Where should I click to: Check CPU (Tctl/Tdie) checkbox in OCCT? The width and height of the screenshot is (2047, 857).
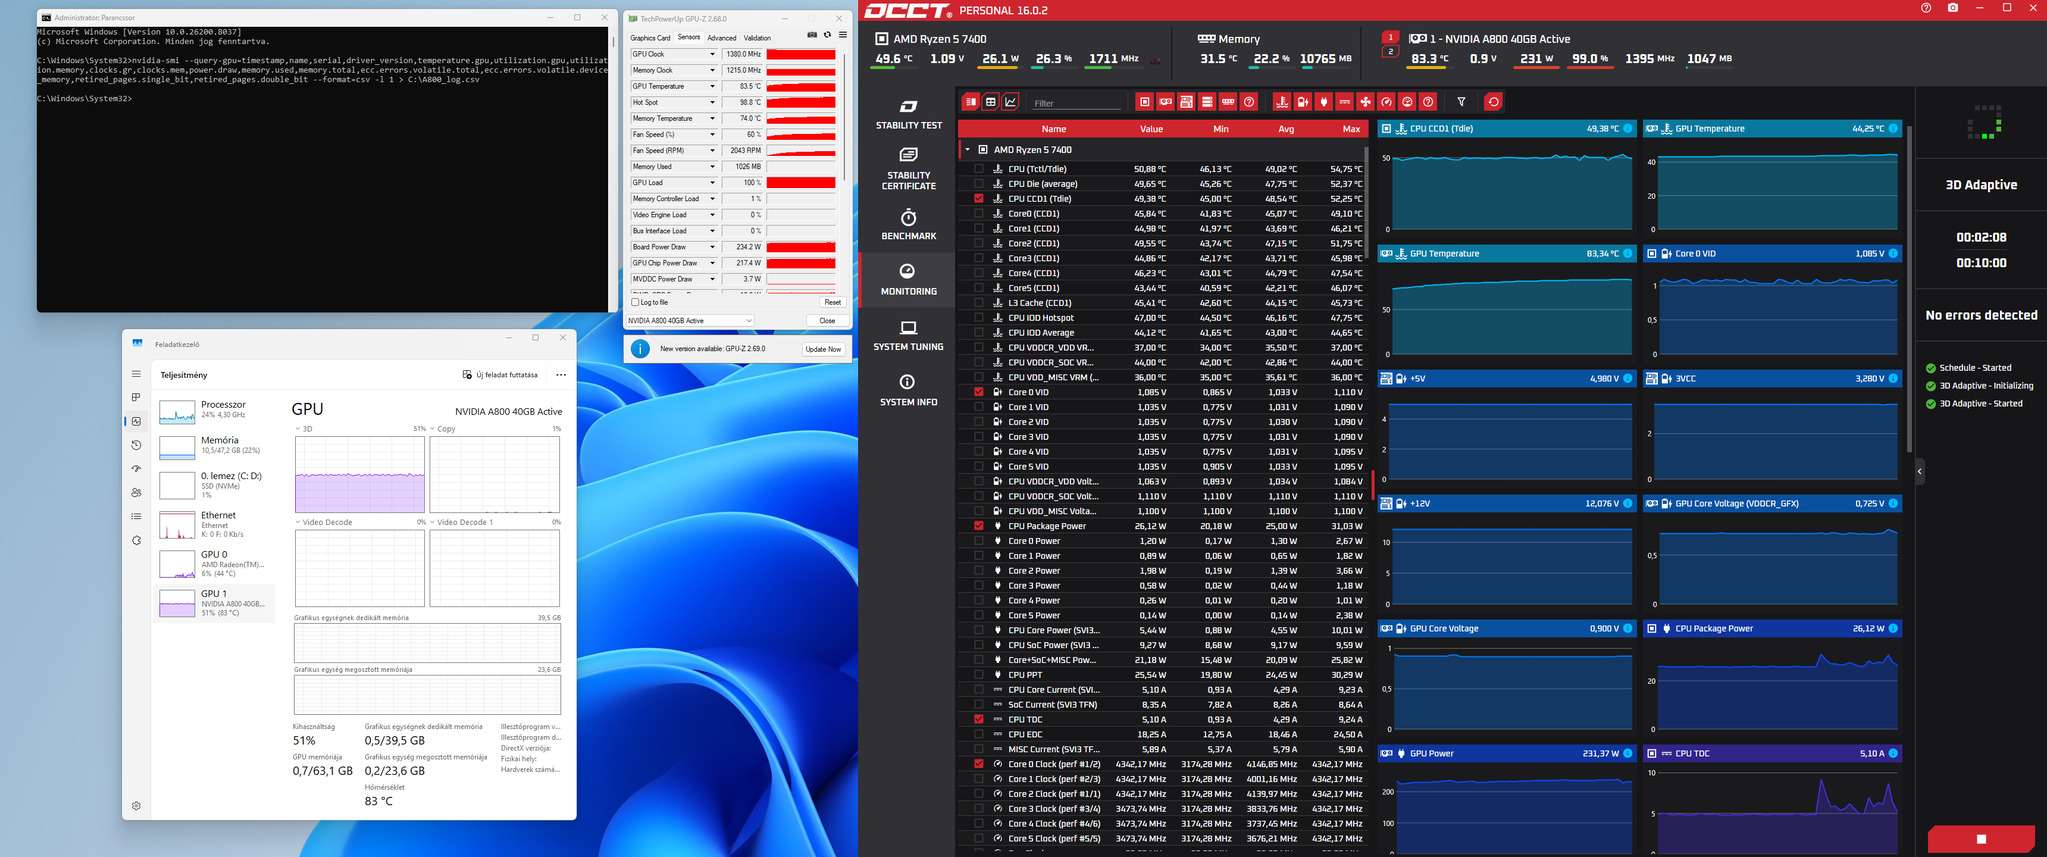click(x=978, y=169)
